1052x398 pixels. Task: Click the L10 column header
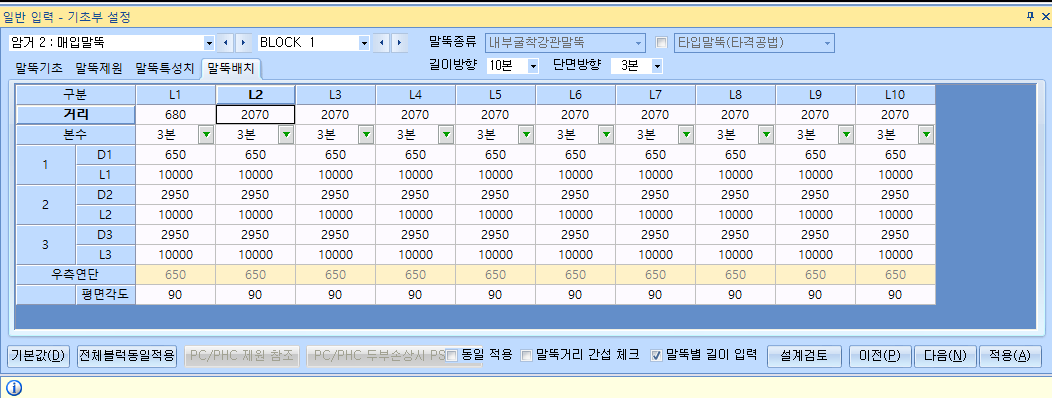point(895,95)
